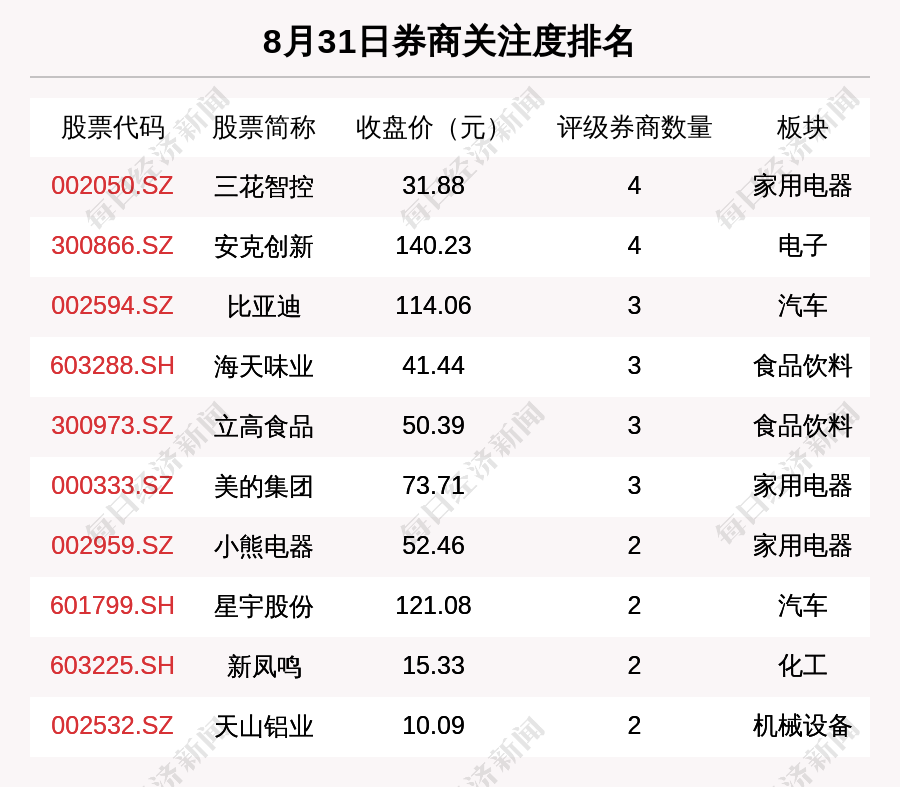Screen dimensions: 900x787
Task: Click broker count 3 in 美的集团 row
Action: [x=634, y=486]
